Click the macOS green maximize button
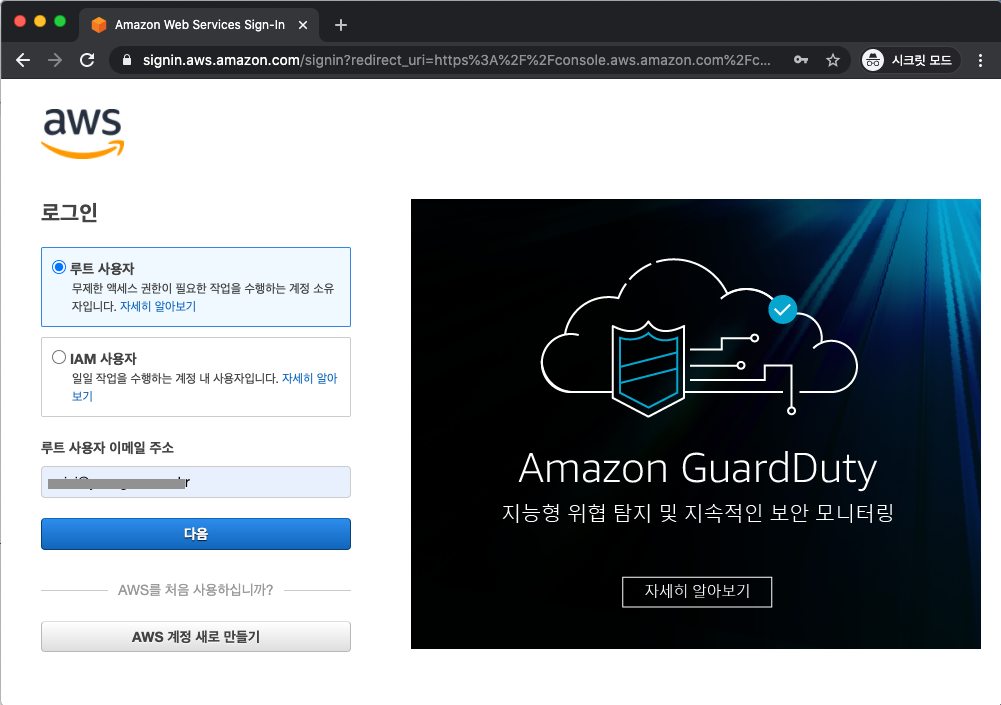Screen dimensions: 1001x705 (60, 21)
